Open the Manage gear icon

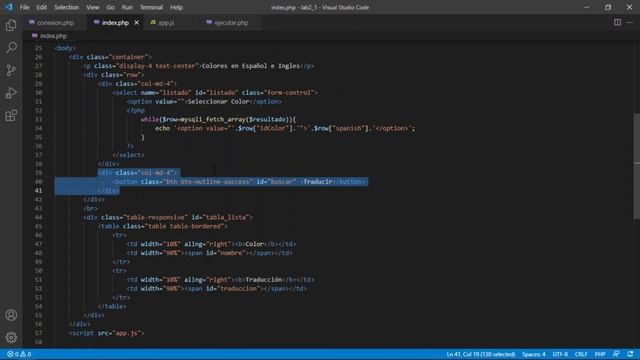tap(11, 337)
